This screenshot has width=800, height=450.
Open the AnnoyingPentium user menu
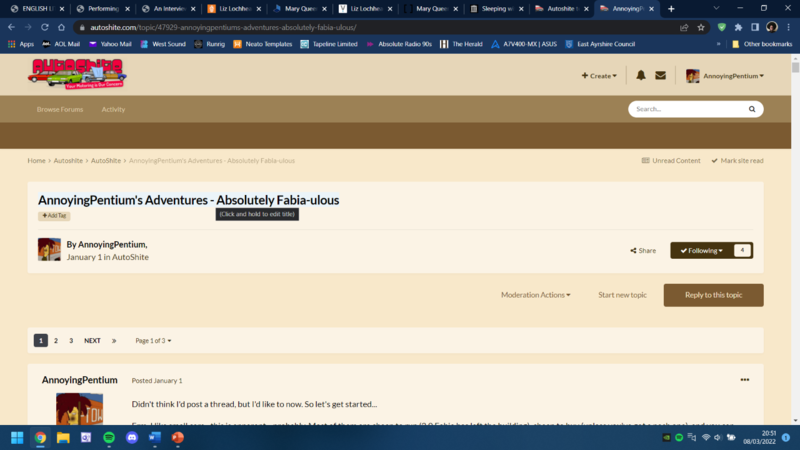tap(725, 76)
